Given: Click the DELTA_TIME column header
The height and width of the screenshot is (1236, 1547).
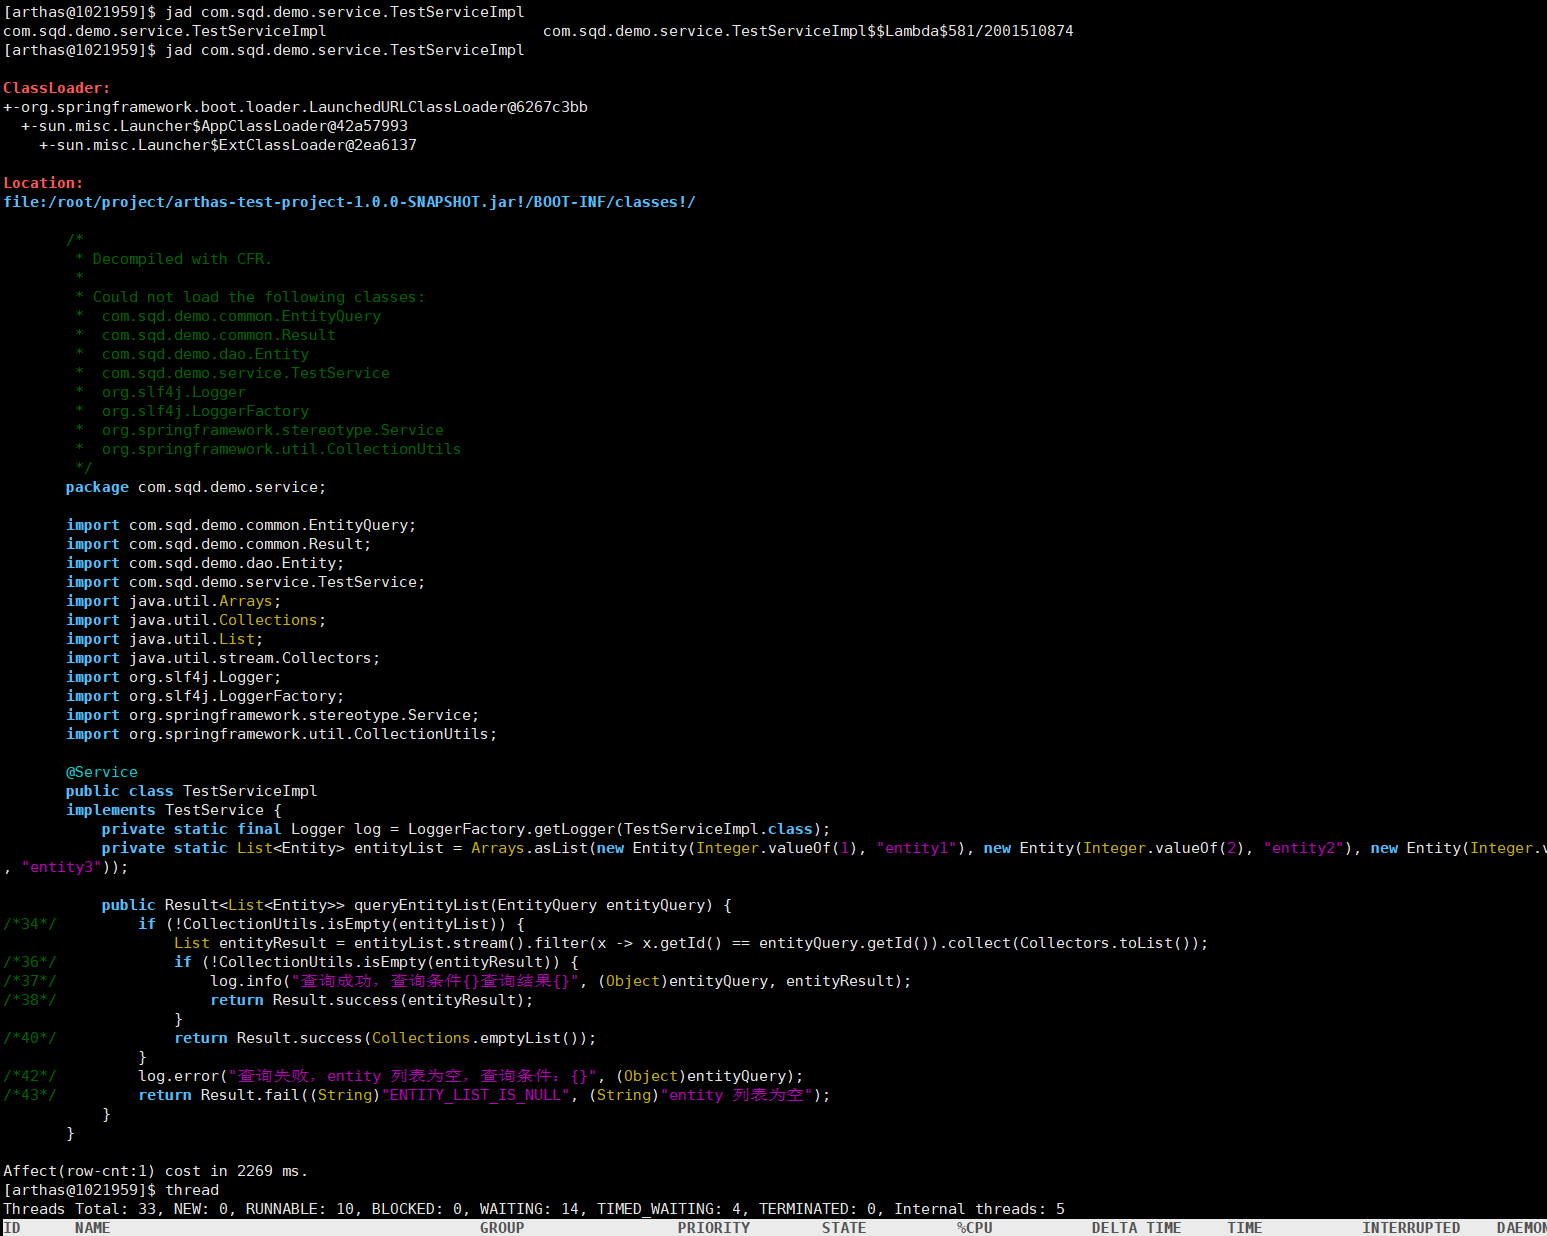Looking at the screenshot, I should pos(1137,1228).
